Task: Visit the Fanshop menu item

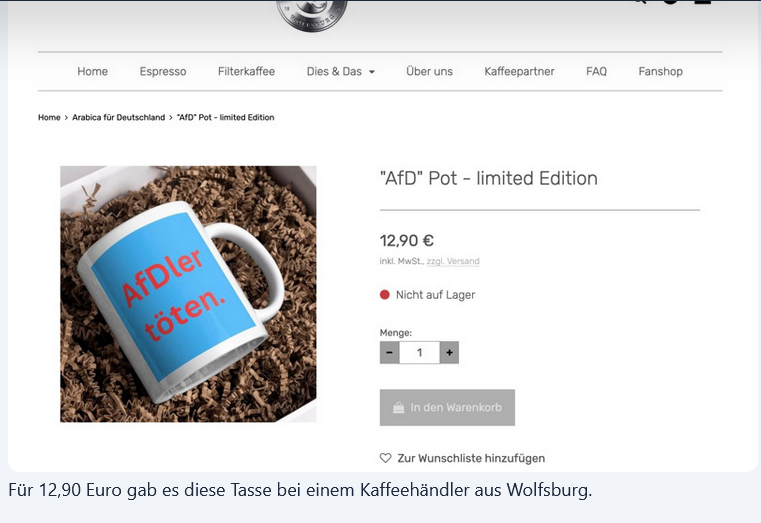Action: click(x=661, y=71)
